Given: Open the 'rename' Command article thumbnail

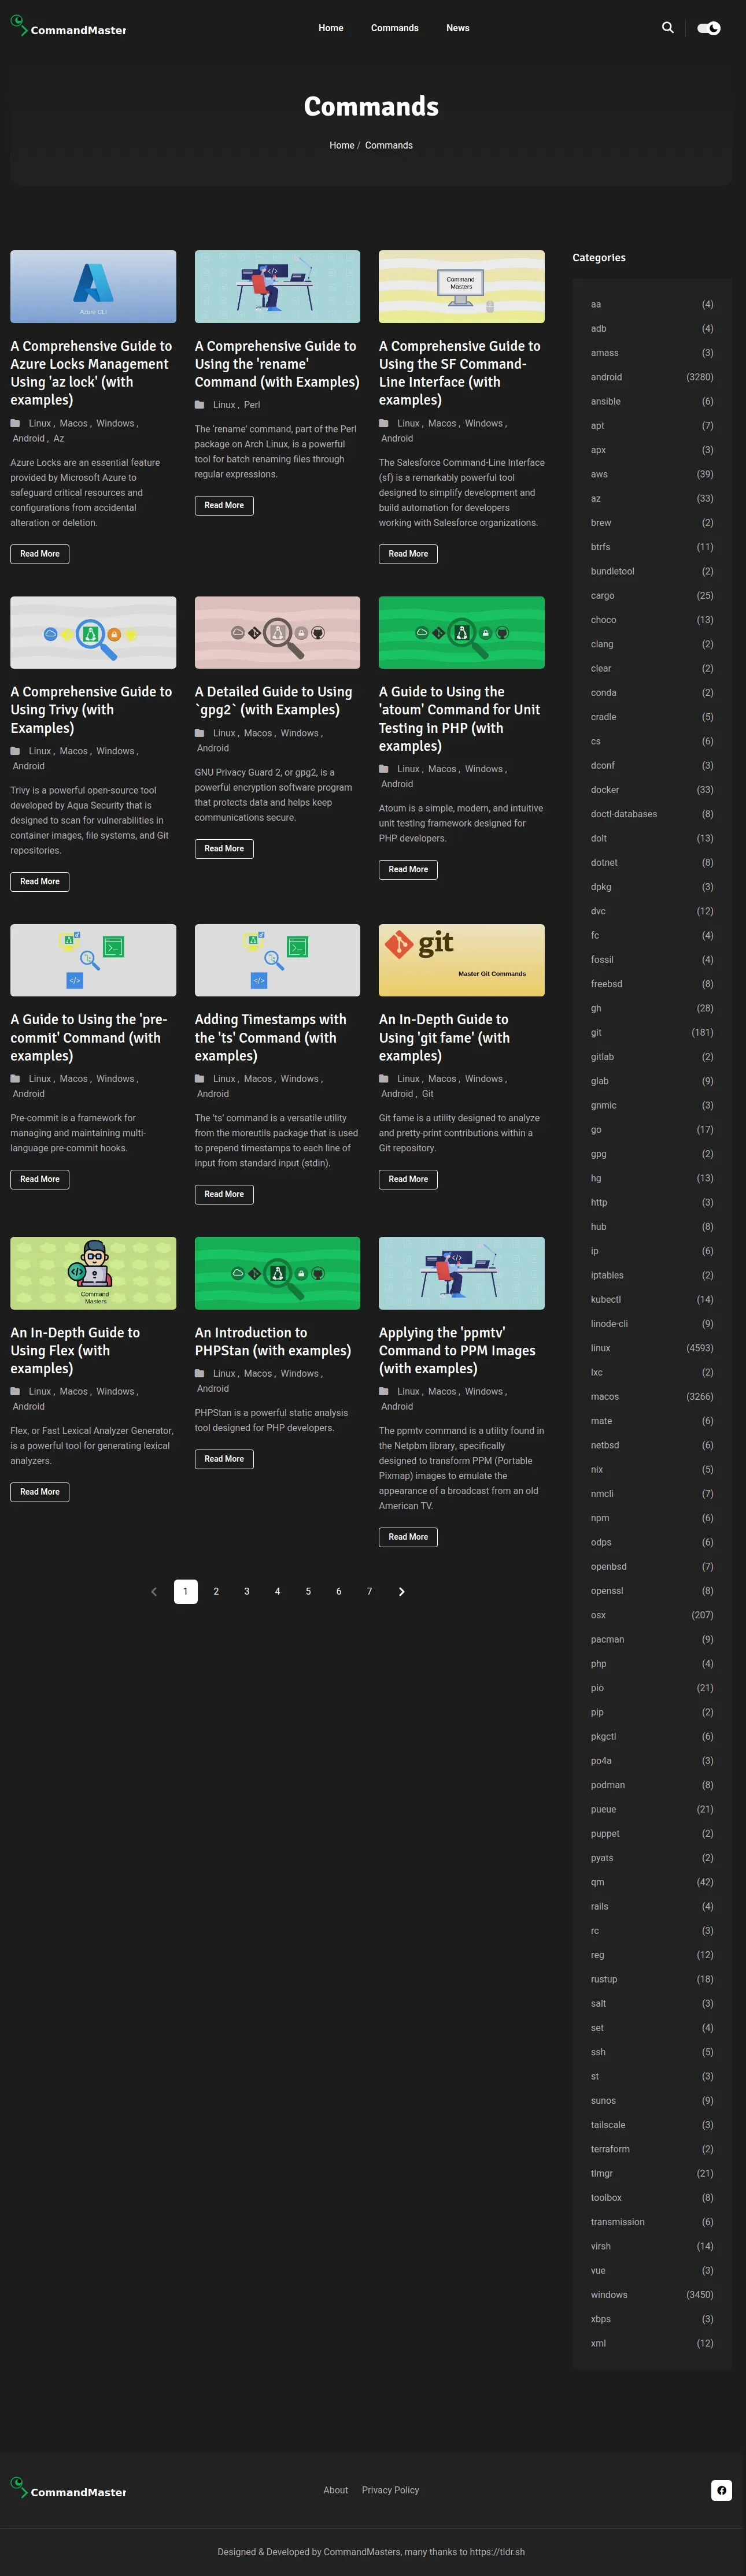Looking at the screenshot, I should point(277,286).
